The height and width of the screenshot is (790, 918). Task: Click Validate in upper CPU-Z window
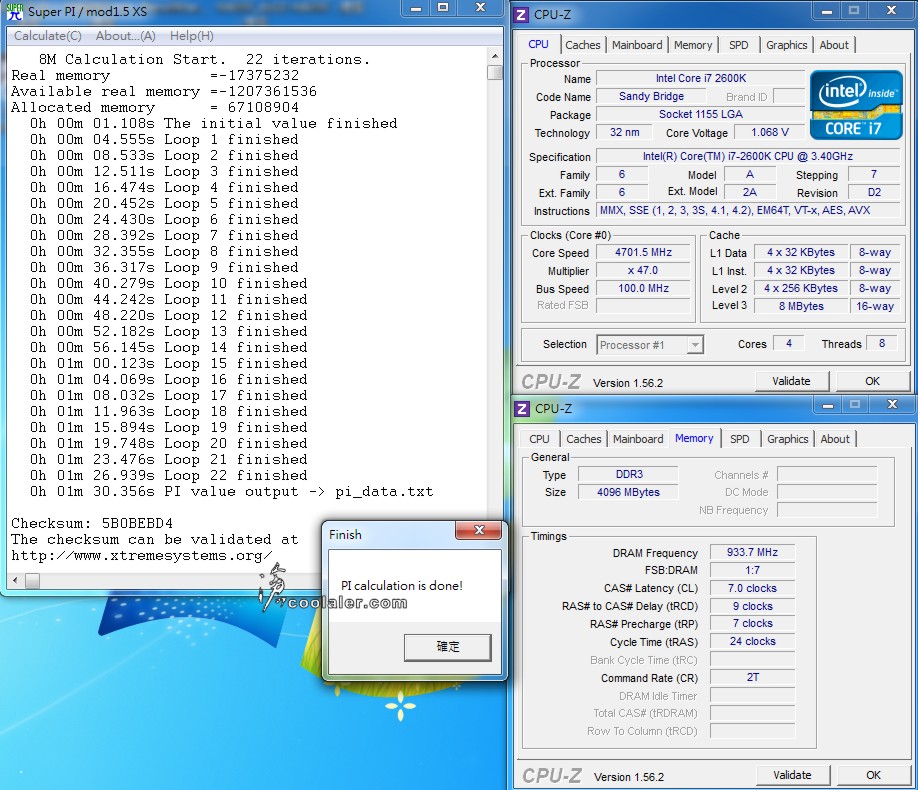coord(792,381)
